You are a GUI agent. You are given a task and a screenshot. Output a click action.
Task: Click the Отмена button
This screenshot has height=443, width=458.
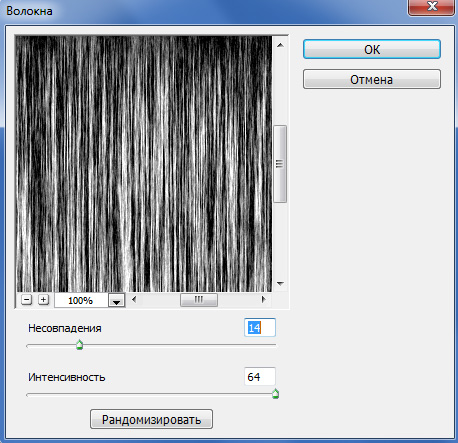tap(372, 79)
